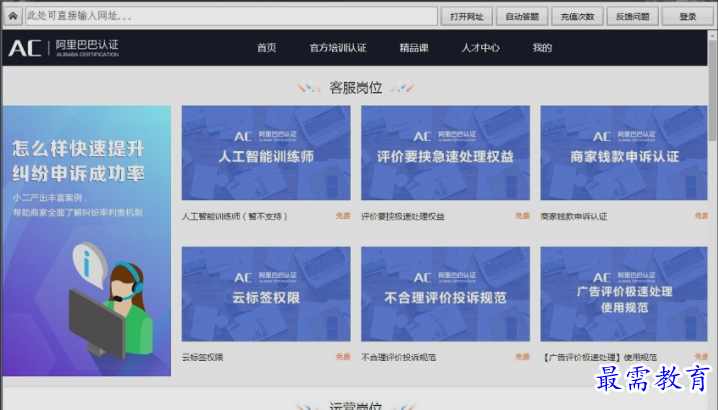The height and width of the screenshot is (410, 718).
Task: Open the 人才中心 nav item
Action: [x=480, y=48]
